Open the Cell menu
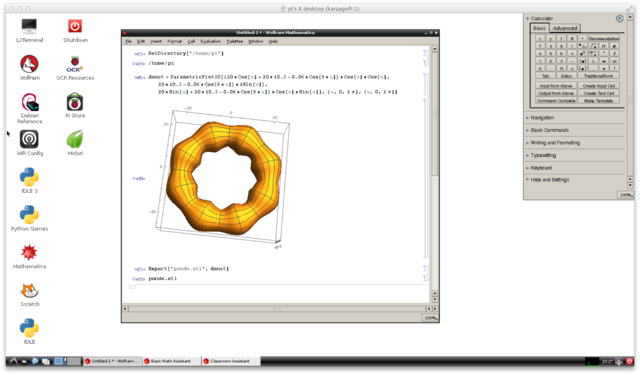Viewport: 640px width, 375px height. tap(191, 41)
